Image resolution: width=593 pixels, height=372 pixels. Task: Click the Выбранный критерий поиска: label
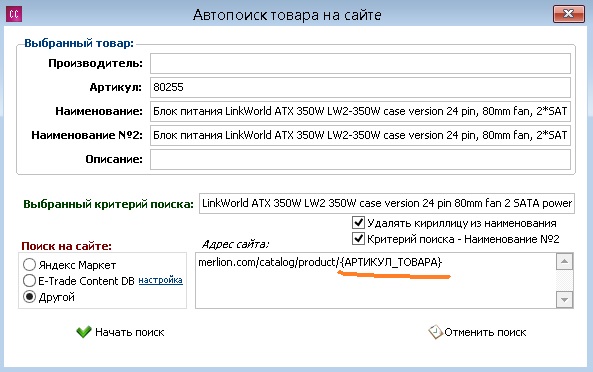click(x=109, y=204)
